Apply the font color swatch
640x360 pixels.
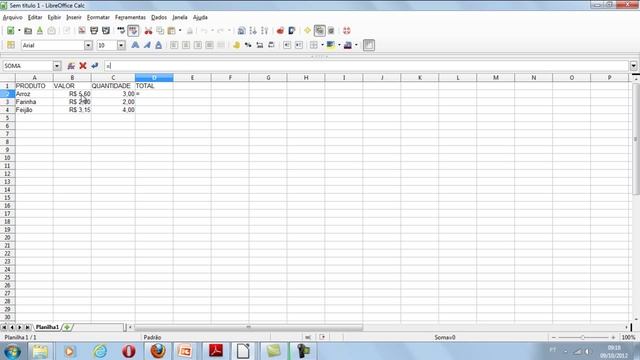coord(348,45)
